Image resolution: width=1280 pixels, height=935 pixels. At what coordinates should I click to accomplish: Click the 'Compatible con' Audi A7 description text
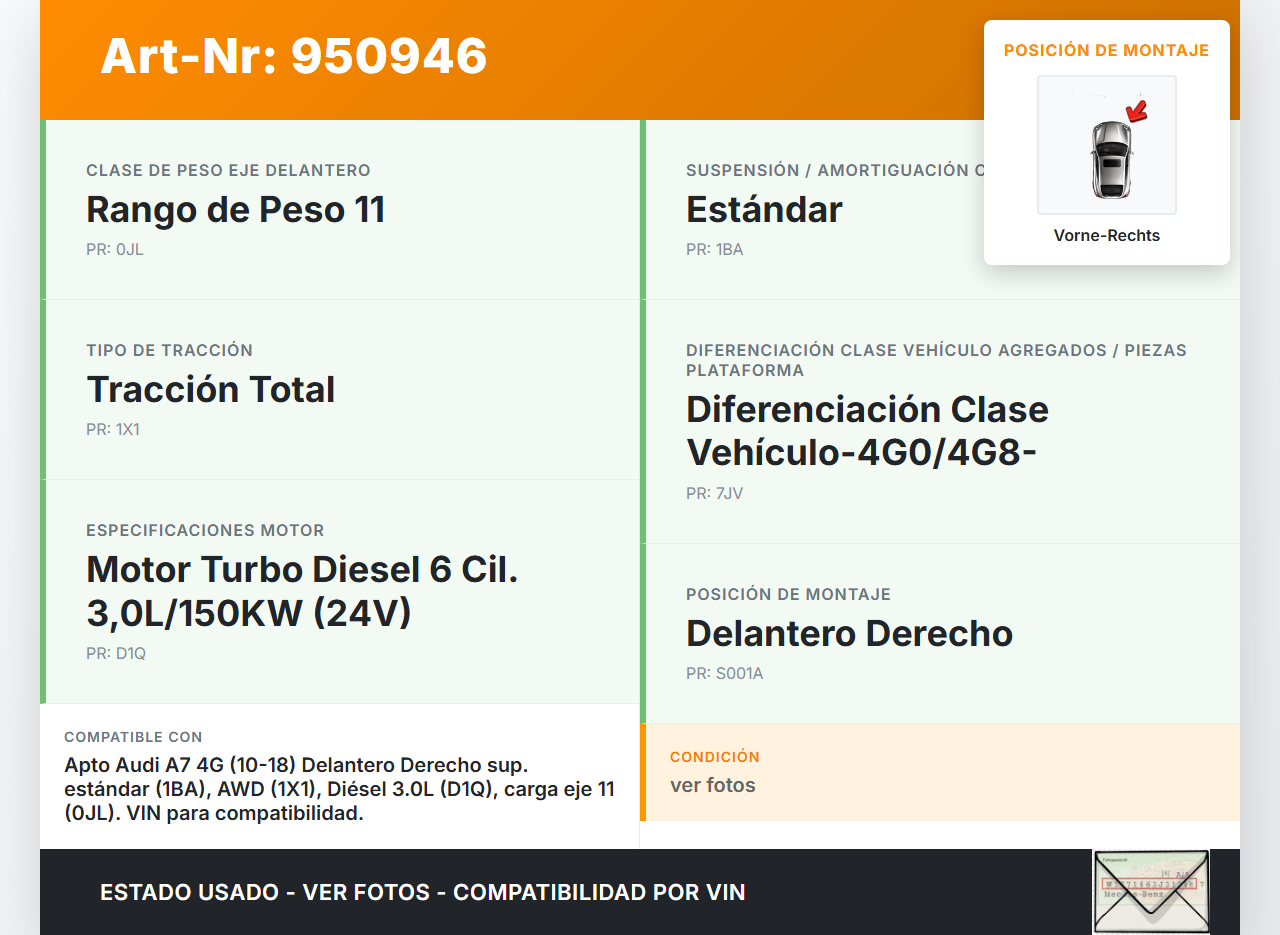[x=339, y=789]
